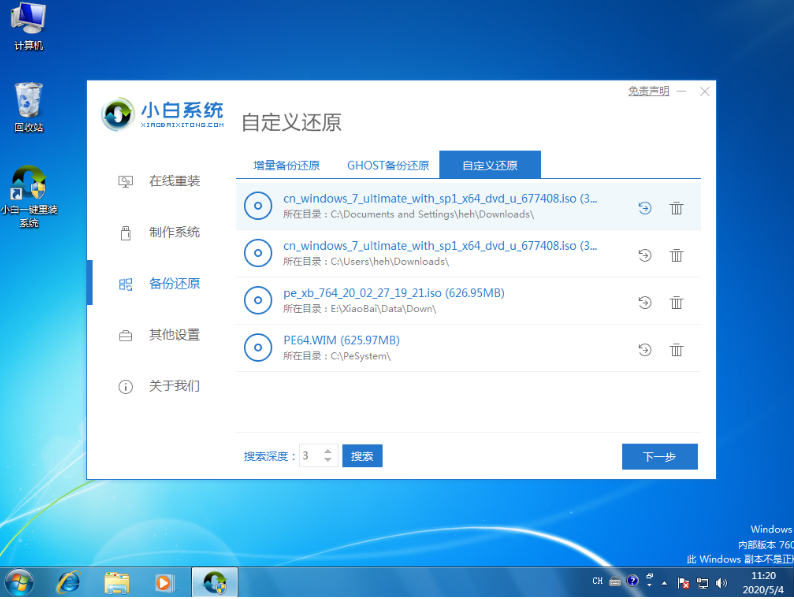Click restore icon for pe_xb_764 ISO
The width and height of the screenshot is (794, 599).
coord(645,302)
